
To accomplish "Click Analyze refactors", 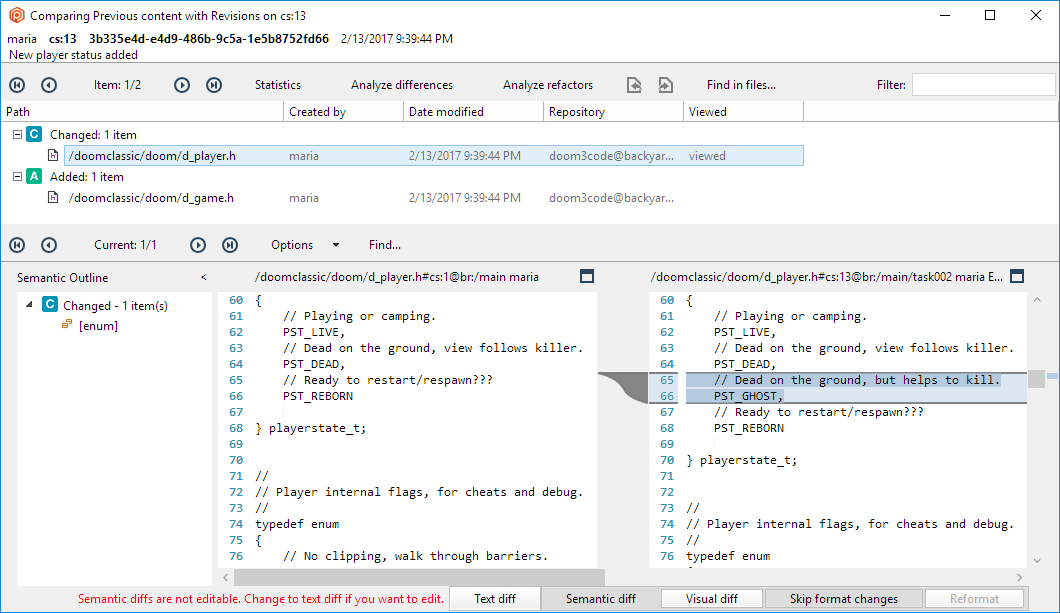I will [x=548, y=85].
